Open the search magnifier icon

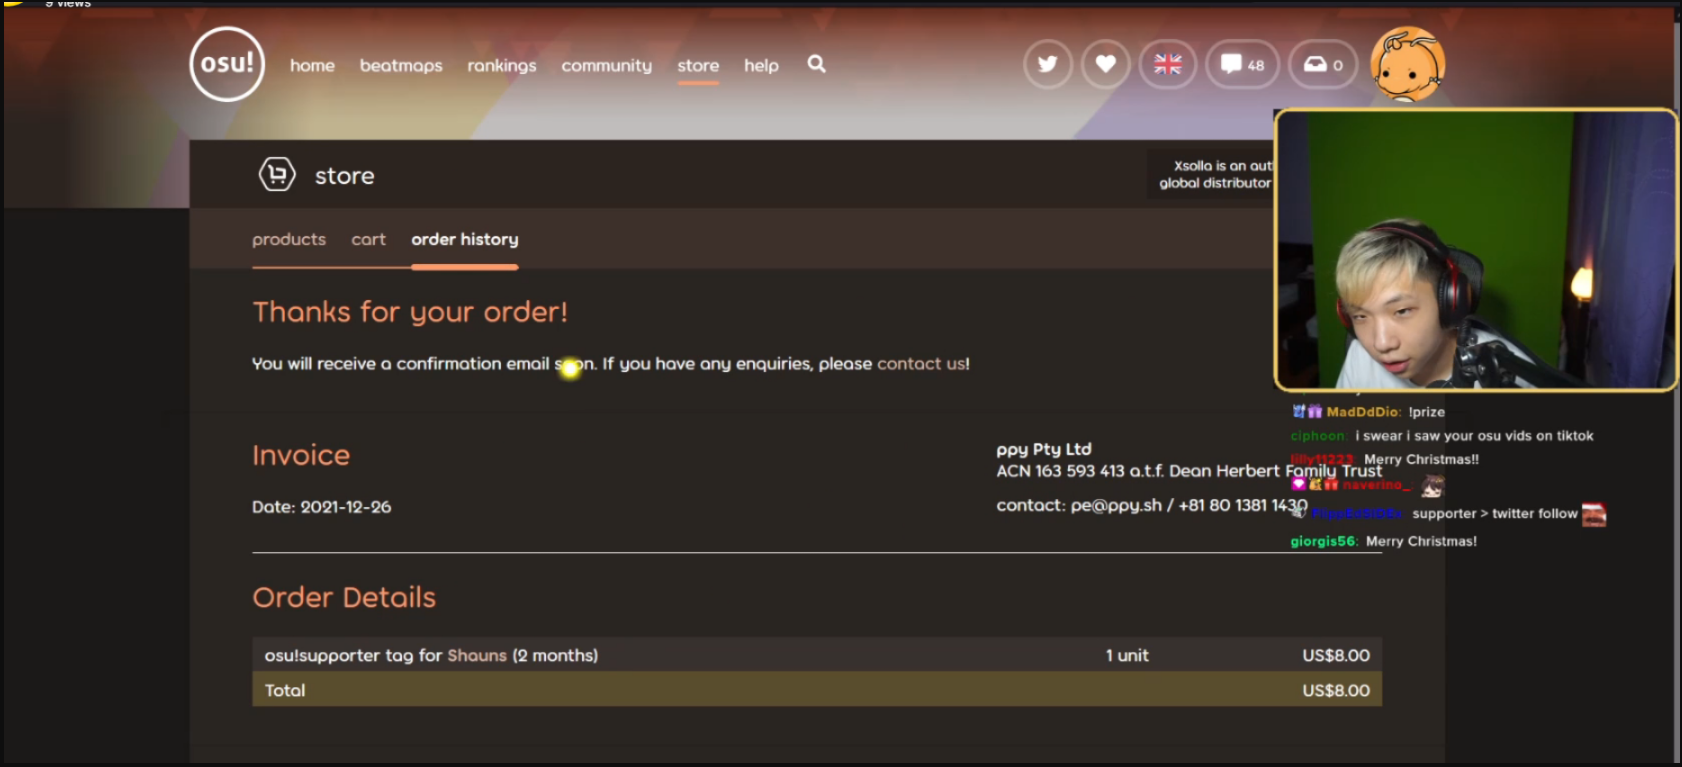[817, 64]
